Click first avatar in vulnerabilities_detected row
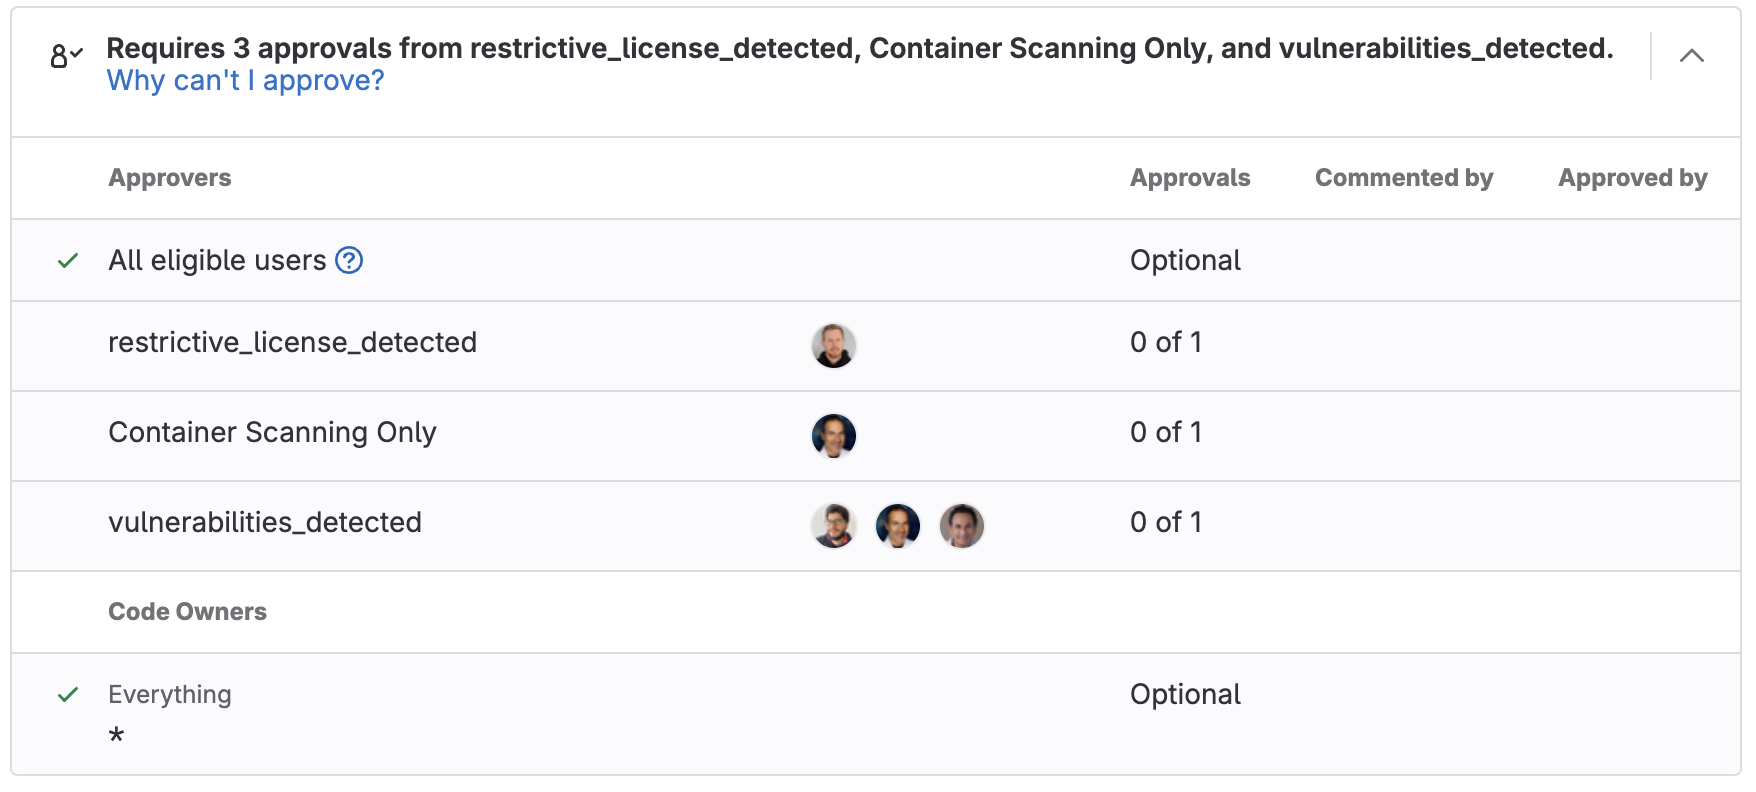The height and width of the screenshot is (792, 1756). (x=833, y=526)
